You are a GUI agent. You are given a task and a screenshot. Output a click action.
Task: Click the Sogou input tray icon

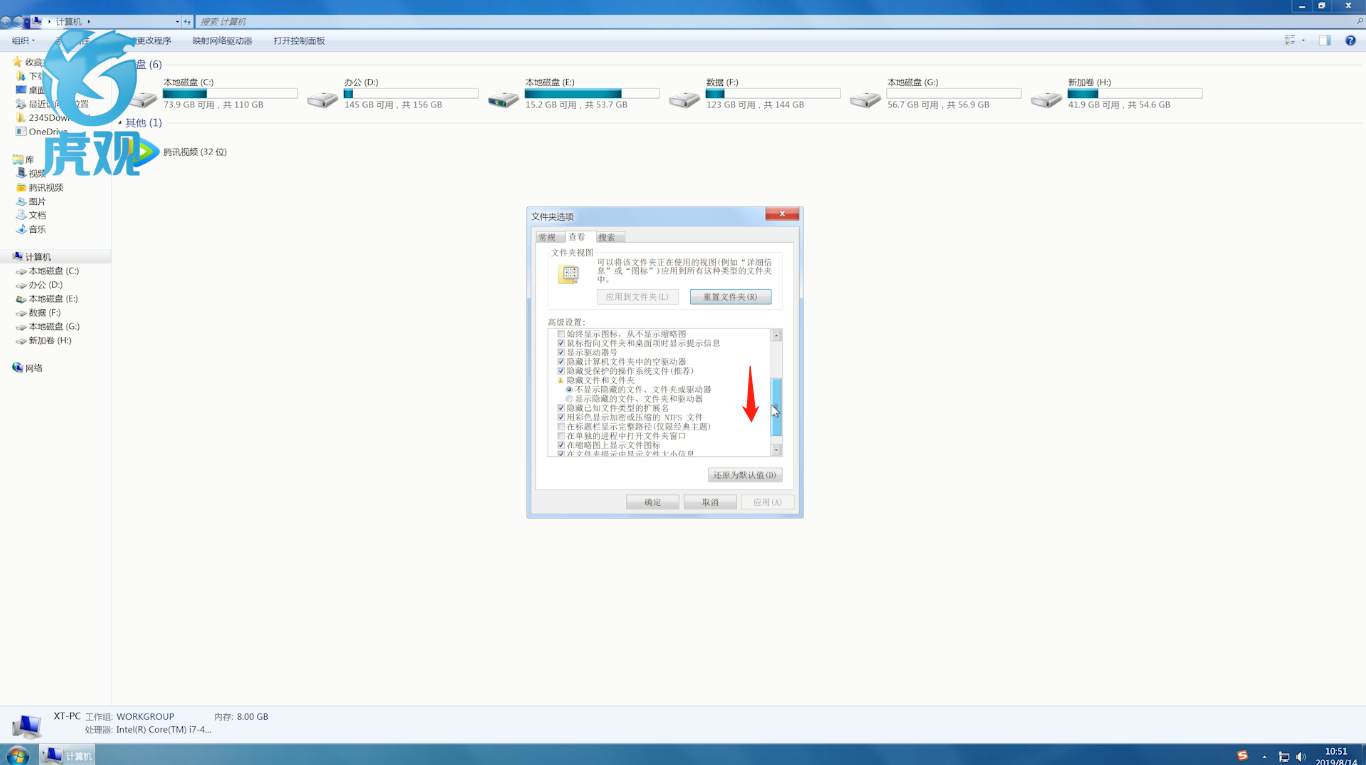[x=1242, y=756]
